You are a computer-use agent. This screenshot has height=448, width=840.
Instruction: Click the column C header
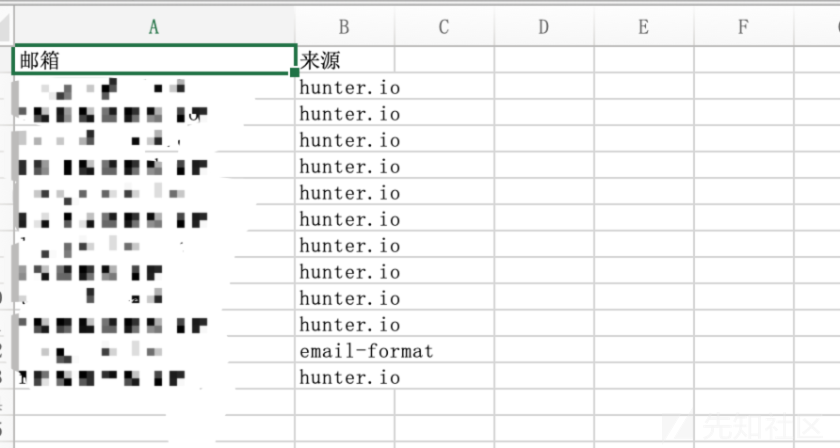(444, 26)
